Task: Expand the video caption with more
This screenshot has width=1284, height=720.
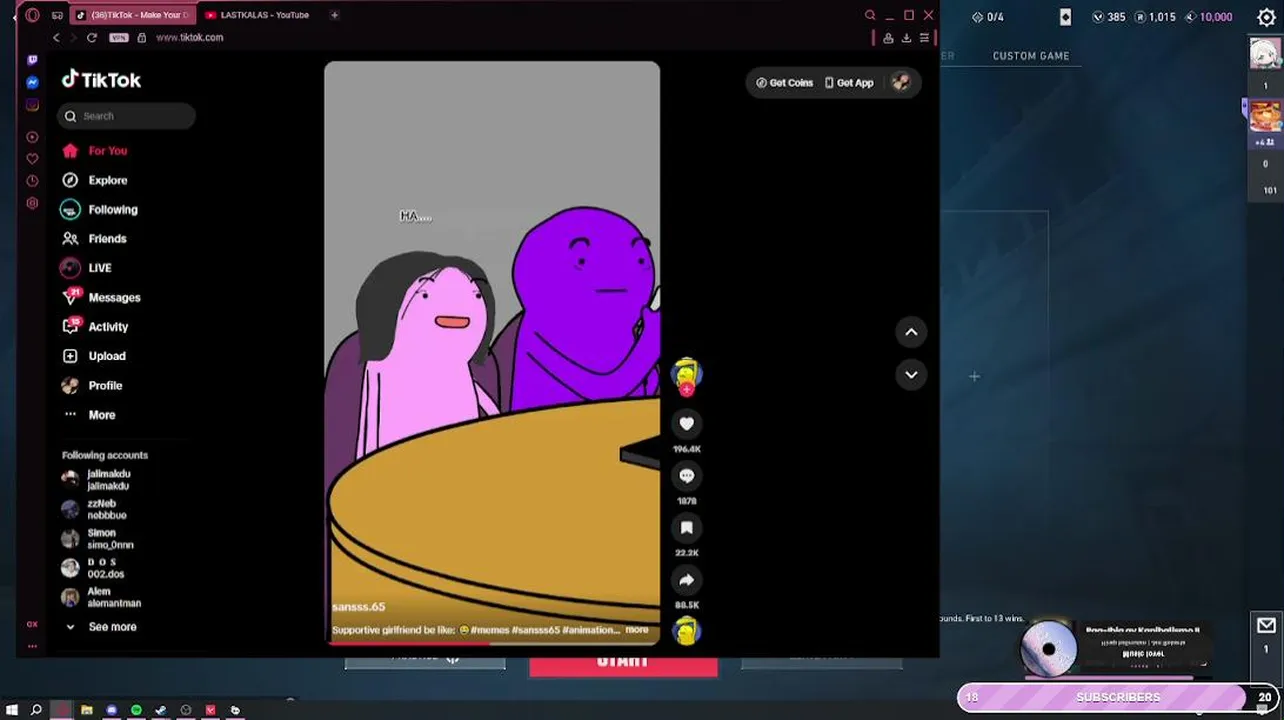Action: (x=636, y=630)
